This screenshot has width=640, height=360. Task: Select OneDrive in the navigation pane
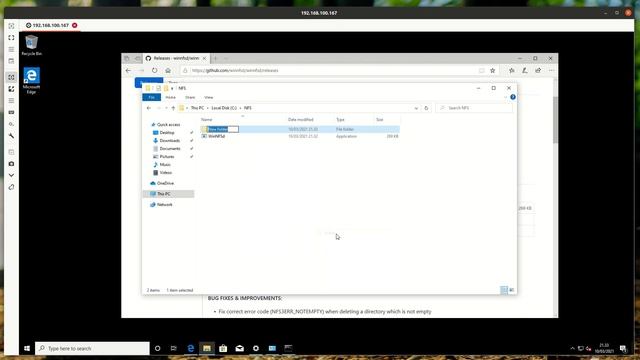[165, 183]
